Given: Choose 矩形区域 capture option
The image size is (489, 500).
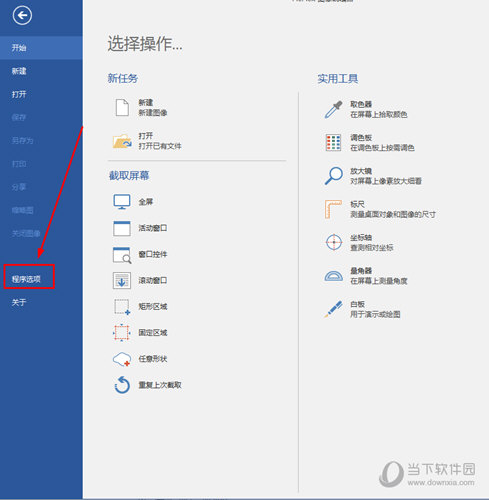Looking at the screenshot, I should [x=153, y=307].
